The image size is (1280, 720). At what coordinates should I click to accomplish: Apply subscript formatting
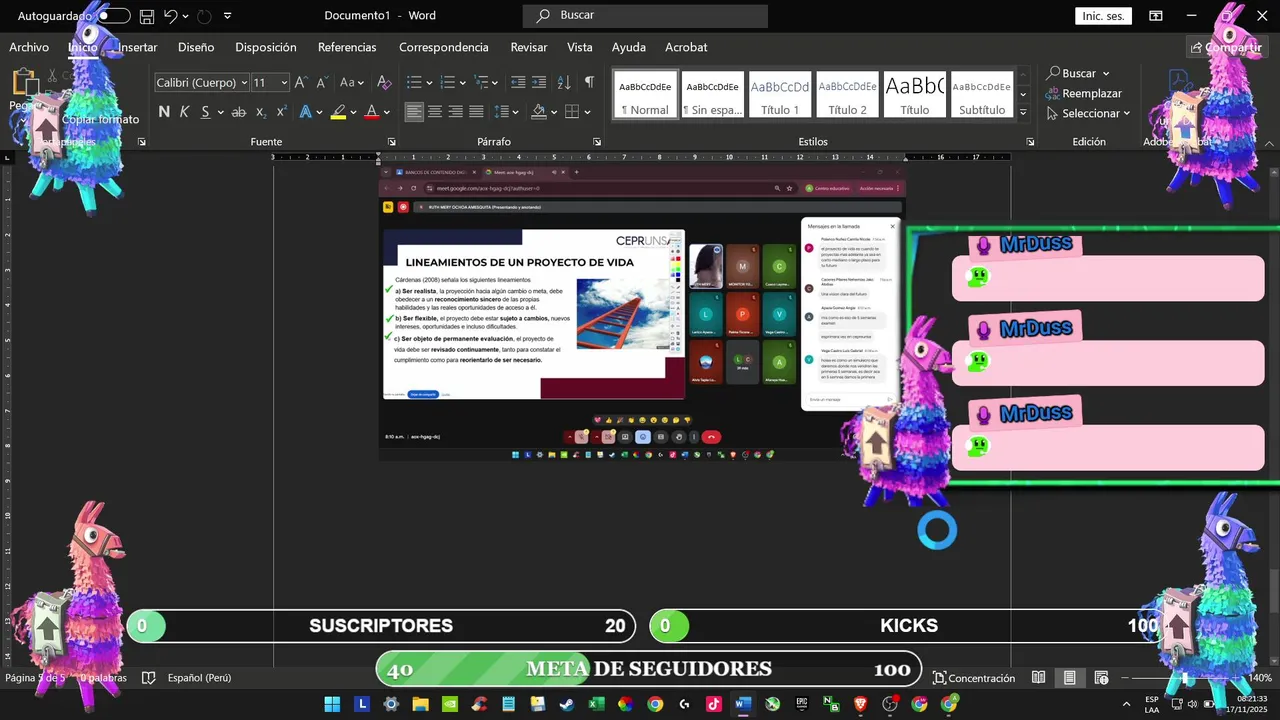(x=261, y=112)
